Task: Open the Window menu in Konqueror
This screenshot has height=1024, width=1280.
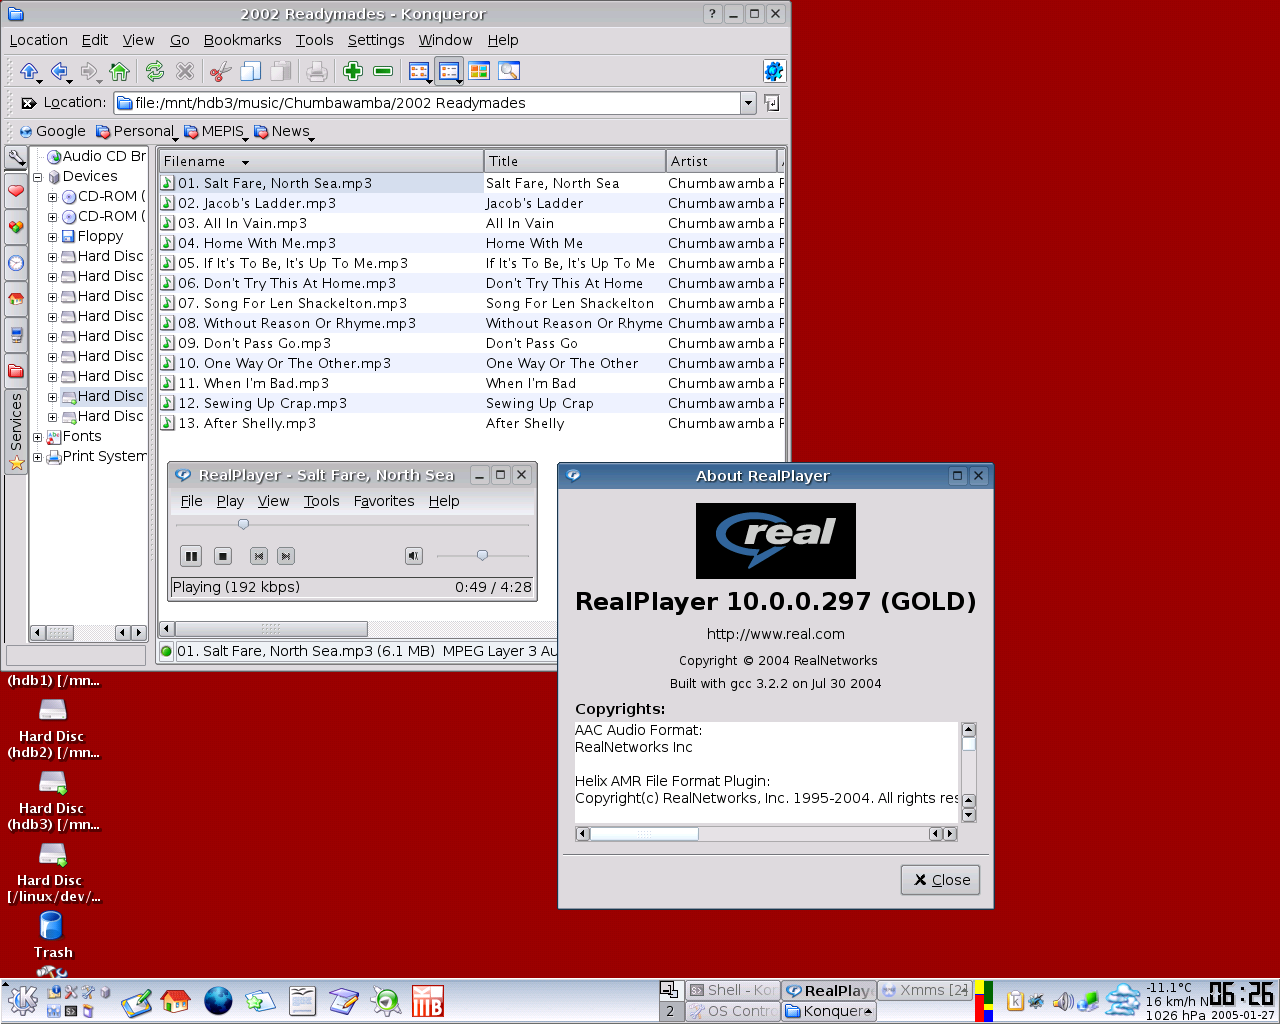Action: (445, 40)
